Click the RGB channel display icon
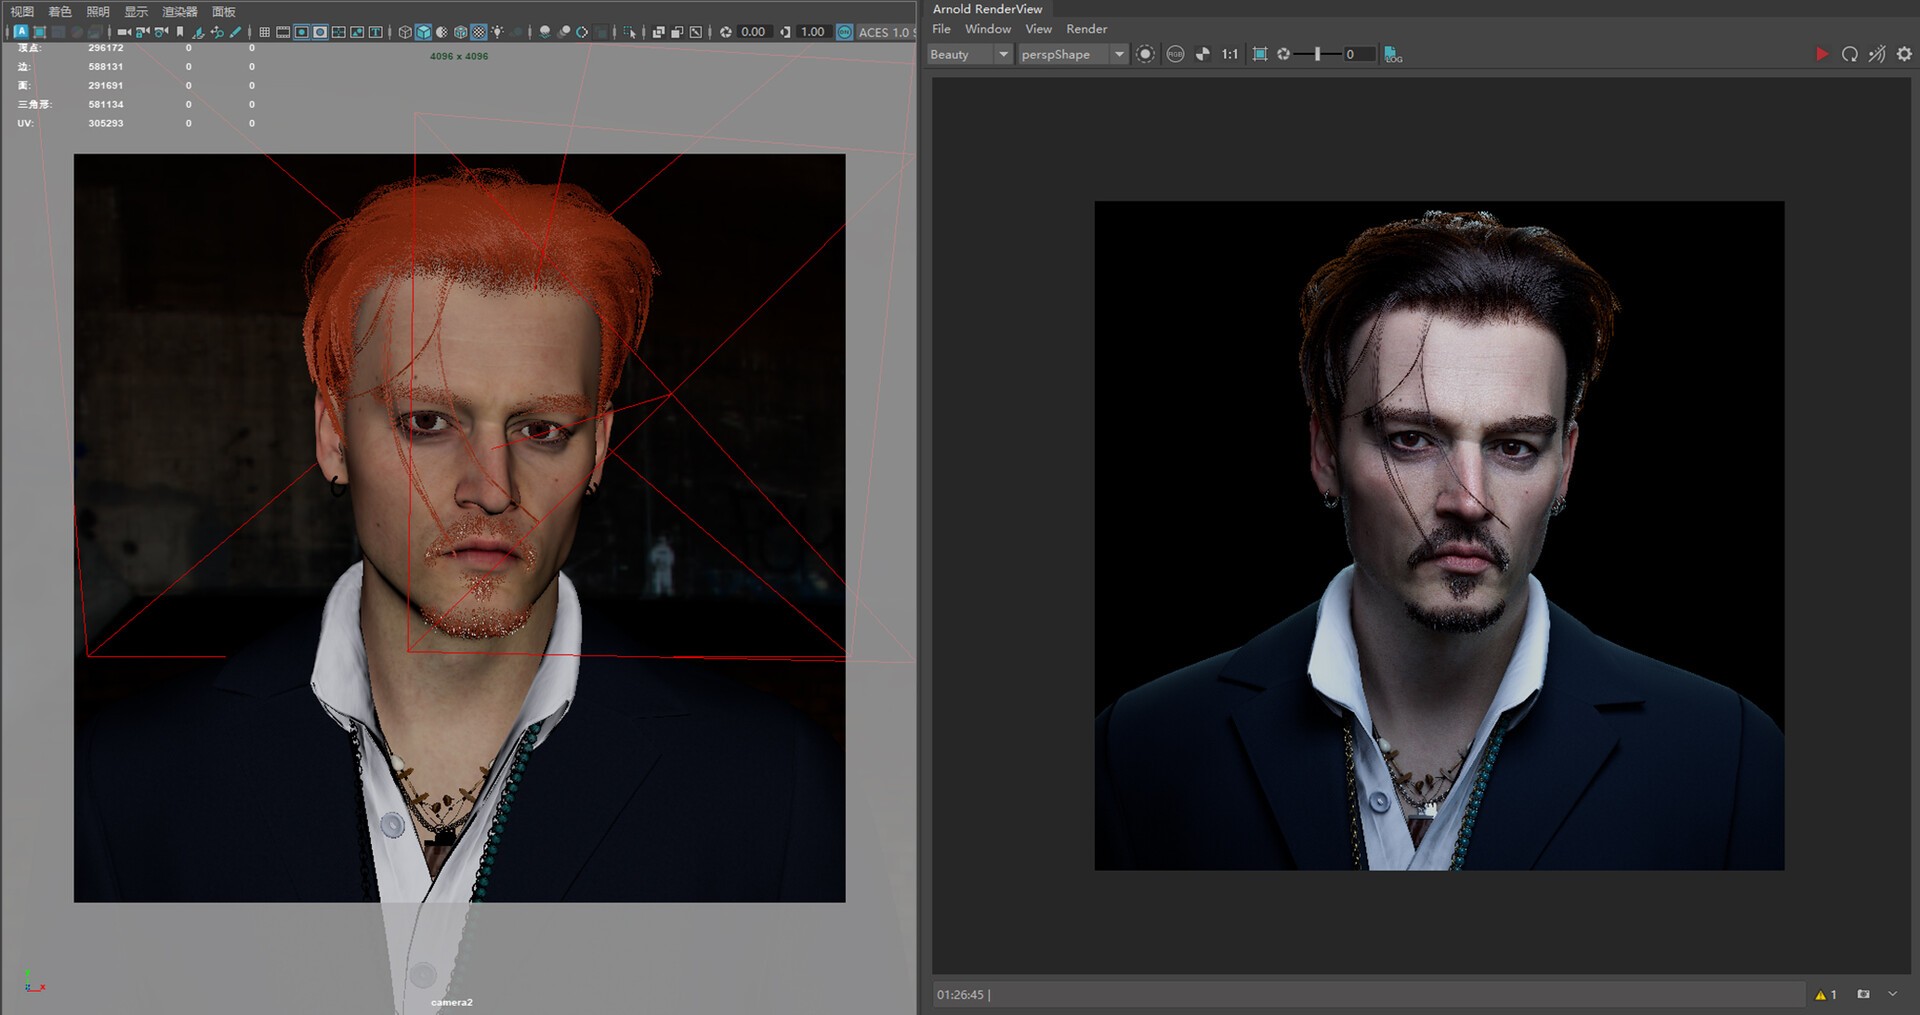This screenshot has height=1015, width=1920. pyautogui.click(x=1175, y=54)
